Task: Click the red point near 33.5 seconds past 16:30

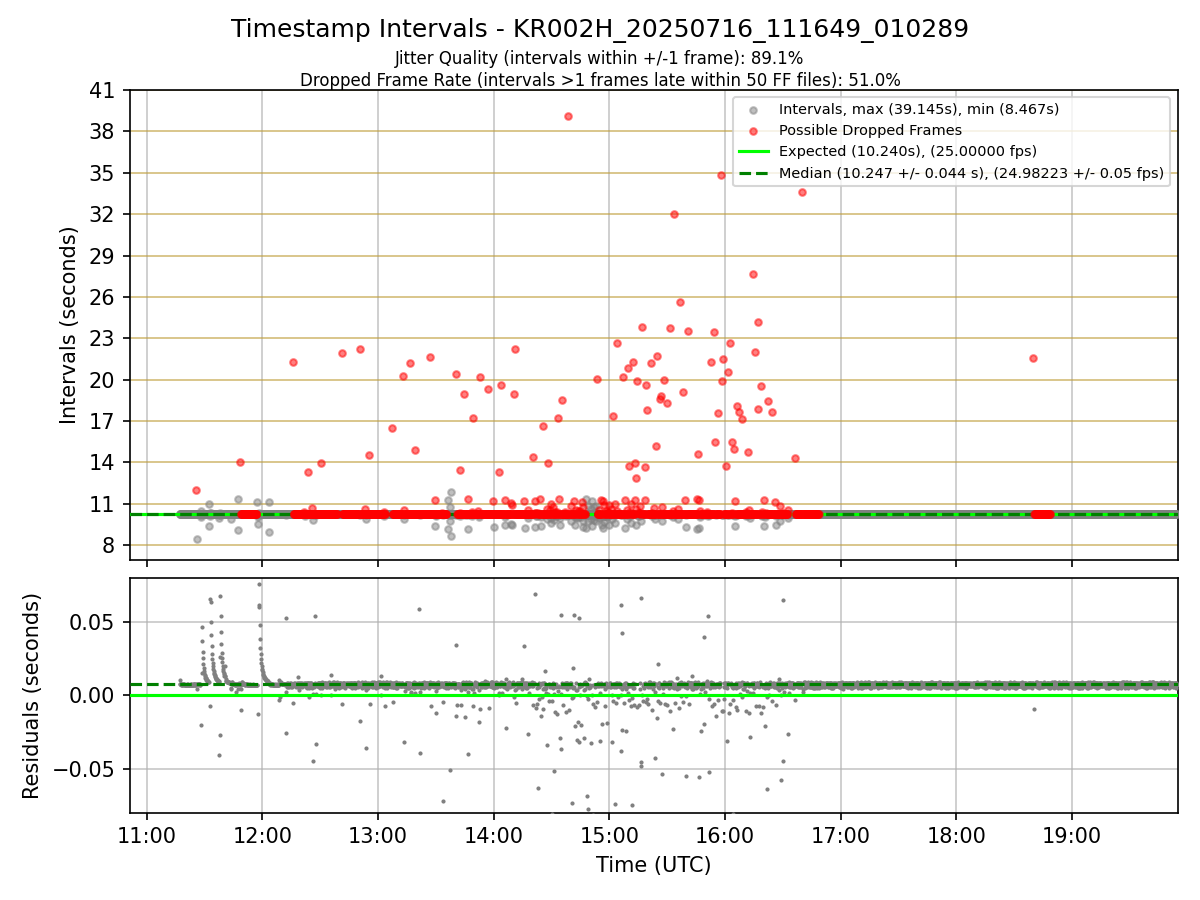Action: (802, 192)
